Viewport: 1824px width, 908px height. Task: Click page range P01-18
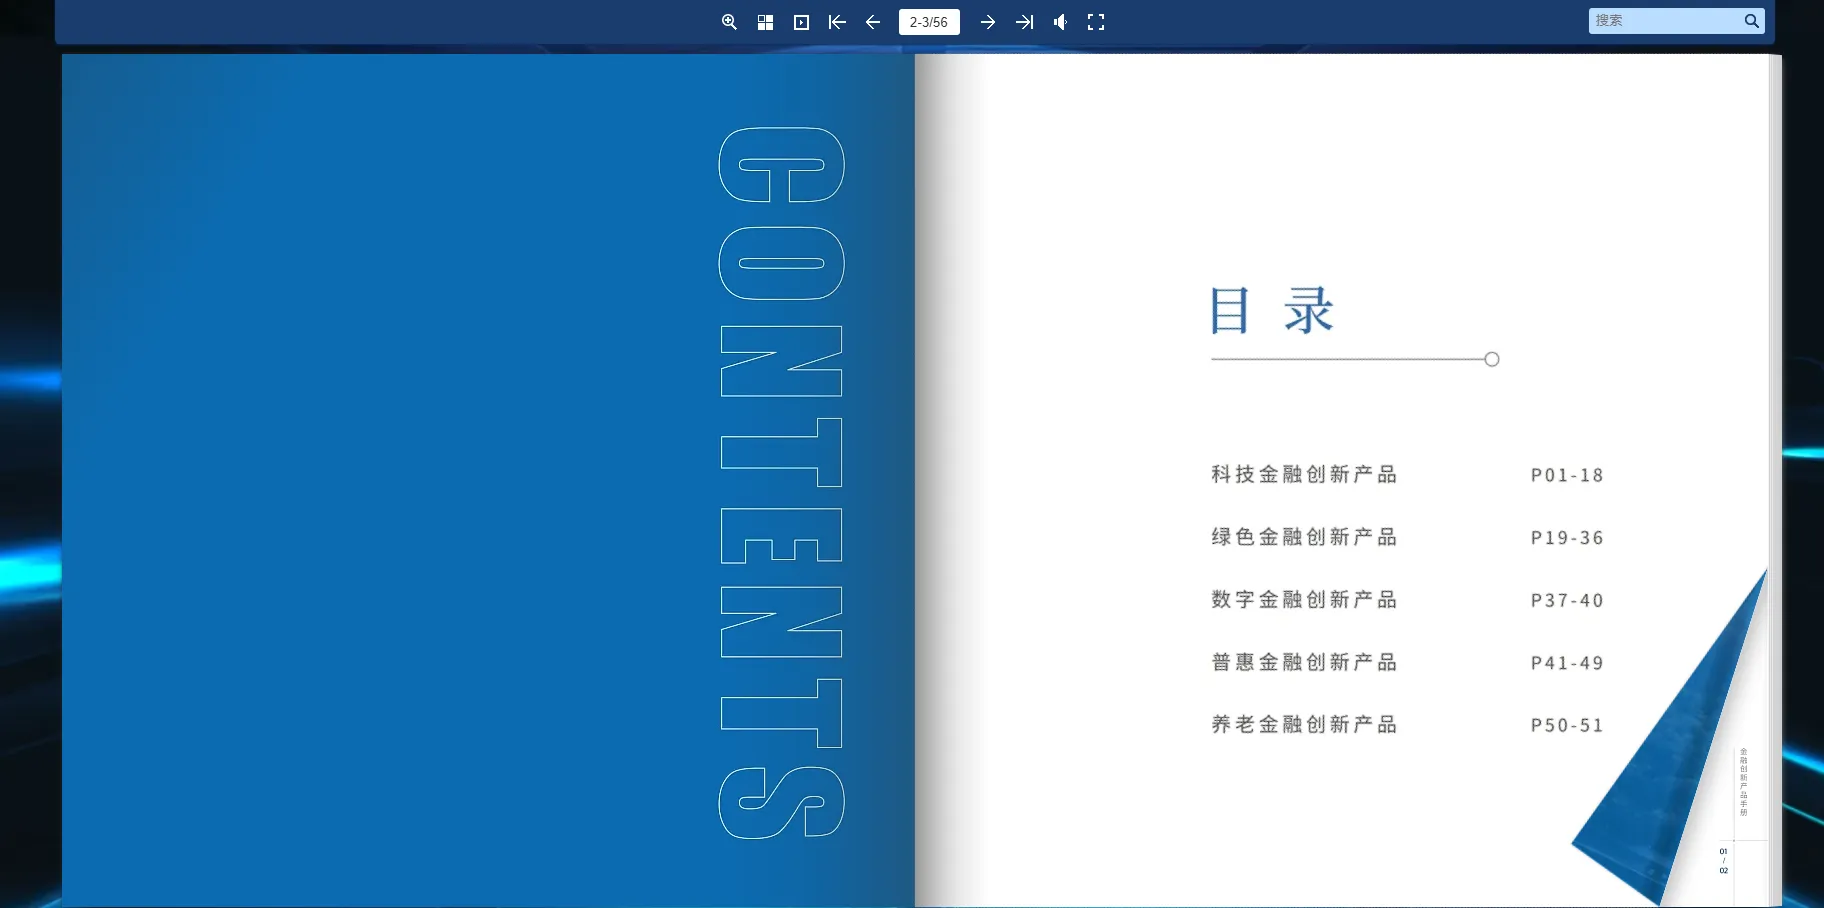[x=1567, y=476]
